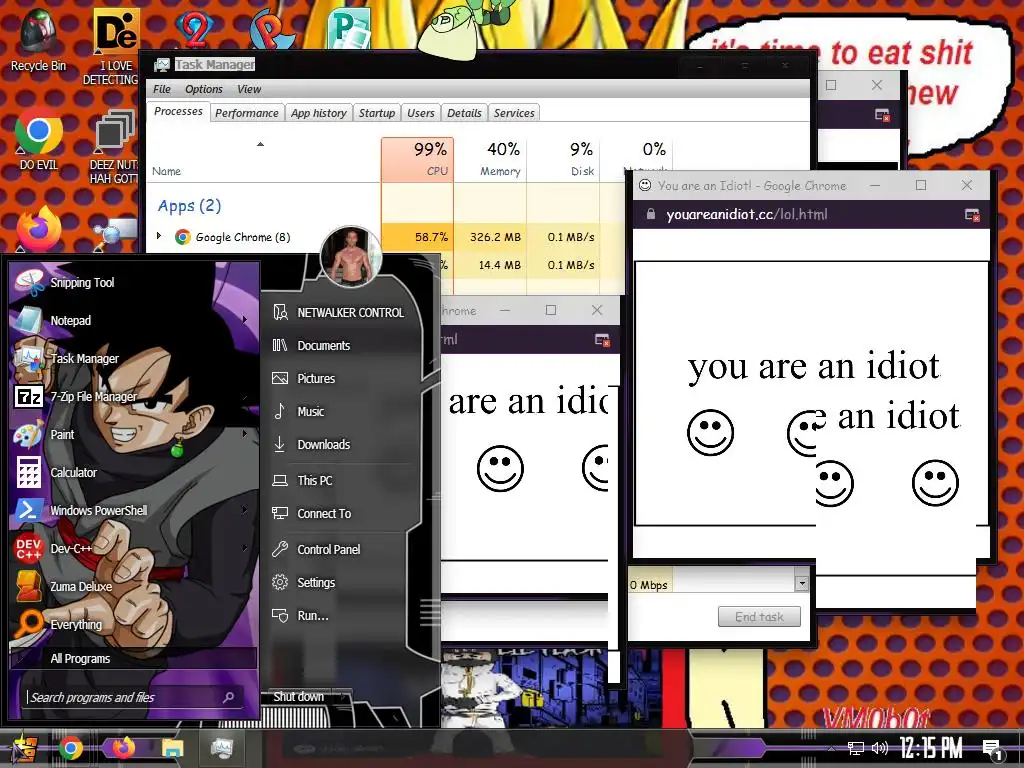Open the Recycle Bin desktop icon
Image resolution: width=1024 pixels, height=768 pixels.
point(38,39)
